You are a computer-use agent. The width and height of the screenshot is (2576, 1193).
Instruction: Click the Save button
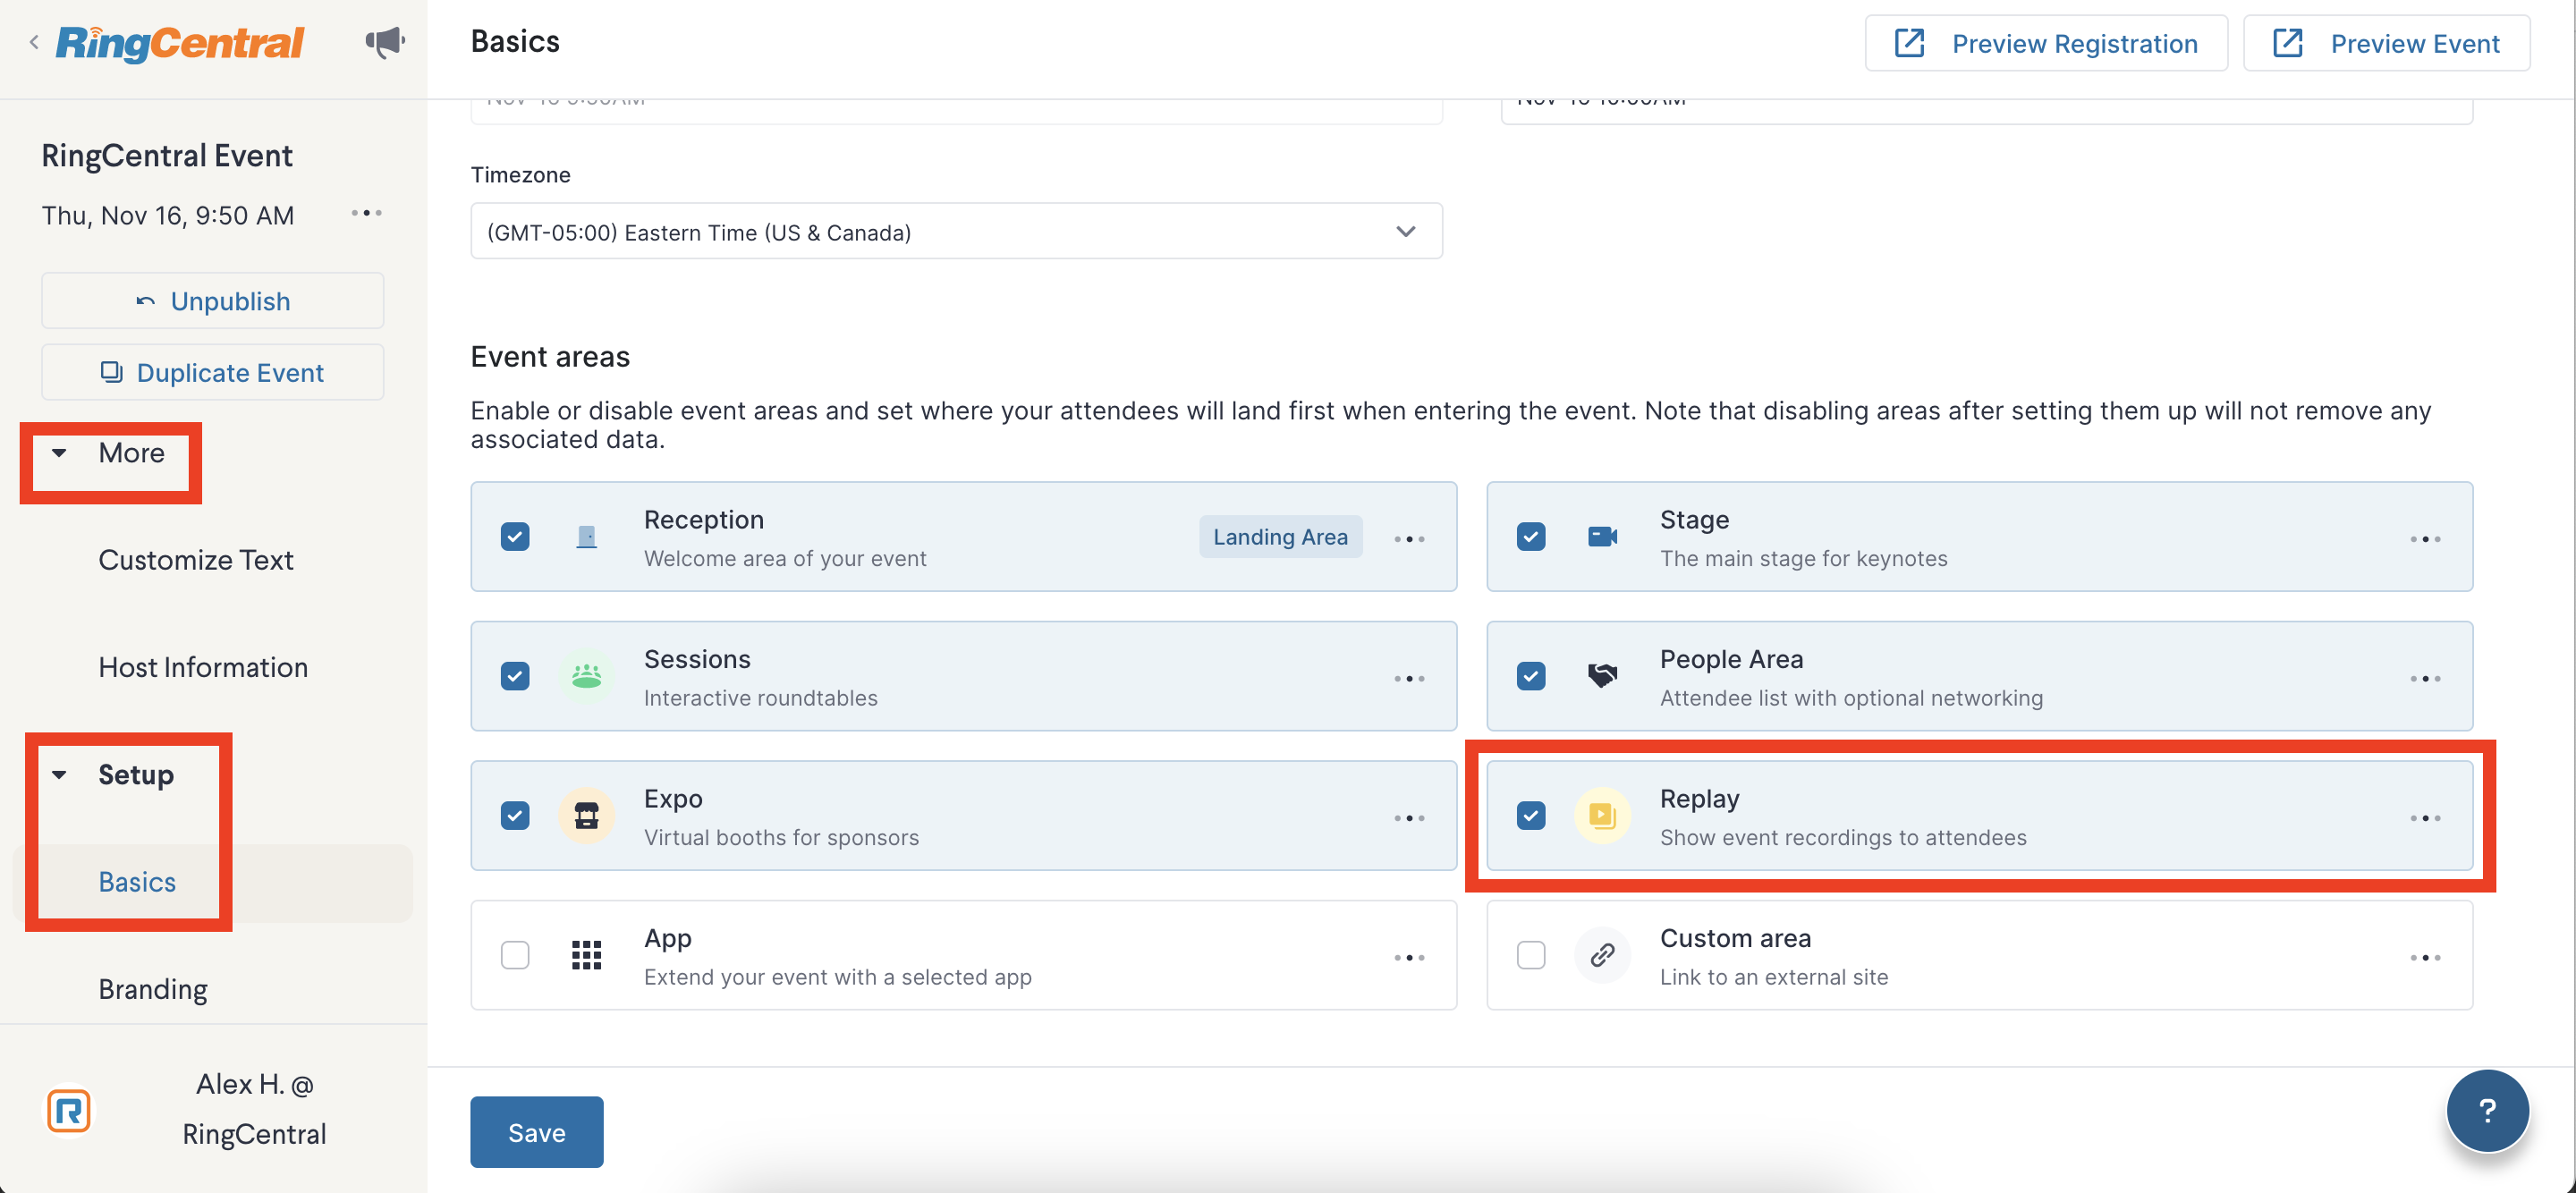[x=537, y=1132]
